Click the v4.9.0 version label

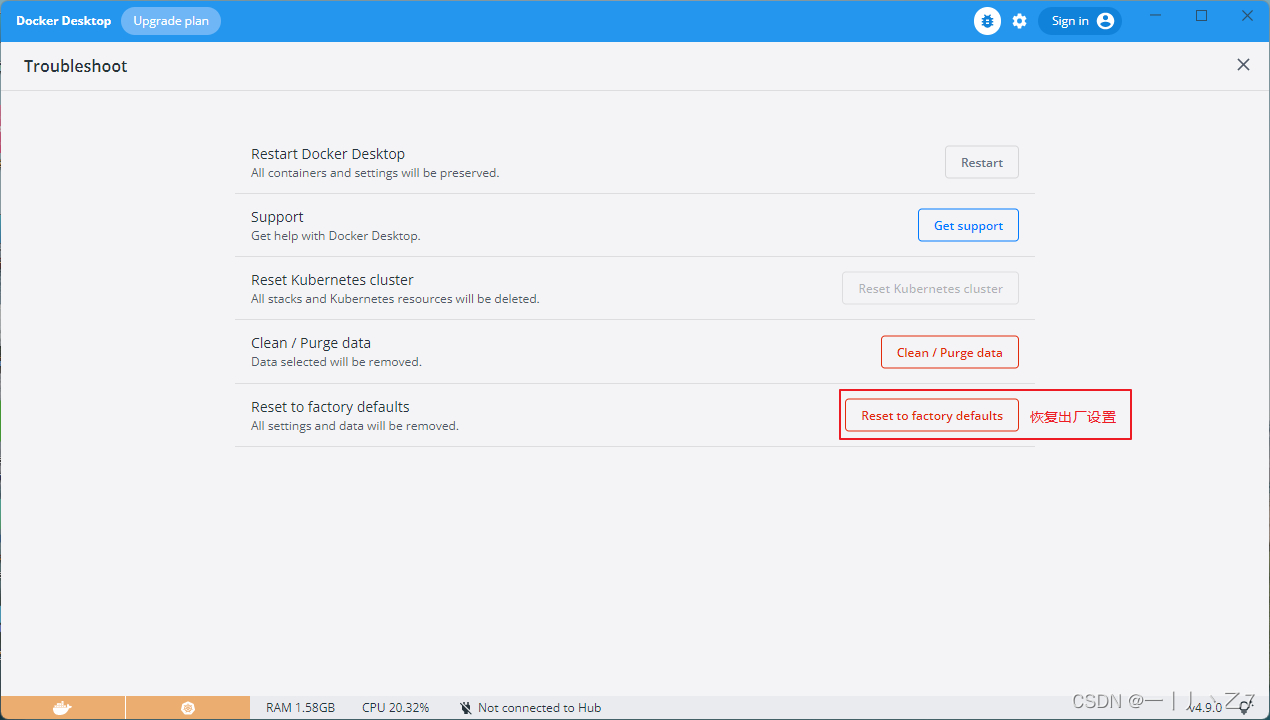point(1205,708)
